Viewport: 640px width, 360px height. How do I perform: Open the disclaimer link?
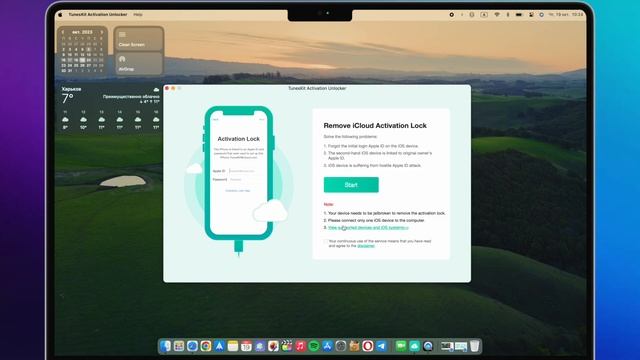(x=366, y=246)
